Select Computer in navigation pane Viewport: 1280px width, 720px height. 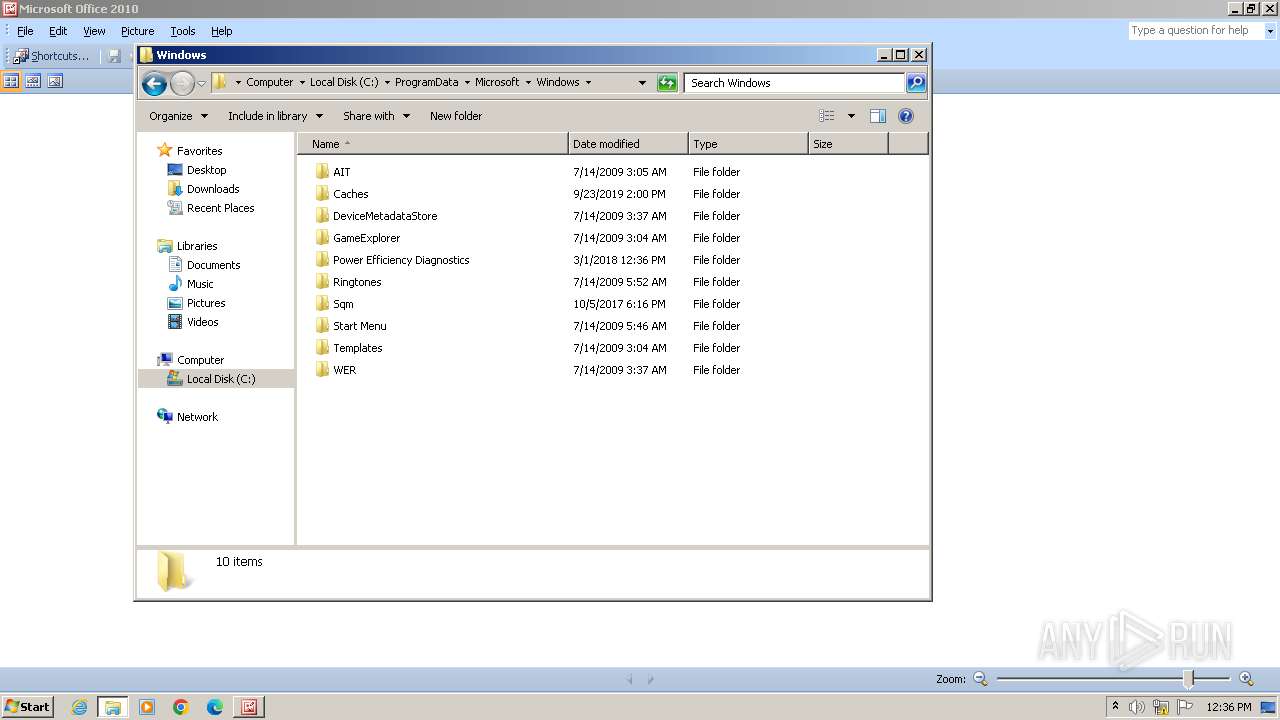[200, 360]
